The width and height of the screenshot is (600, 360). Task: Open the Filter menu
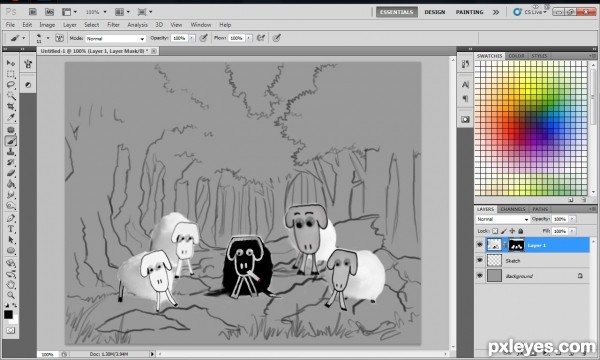(x=113, y=25)
